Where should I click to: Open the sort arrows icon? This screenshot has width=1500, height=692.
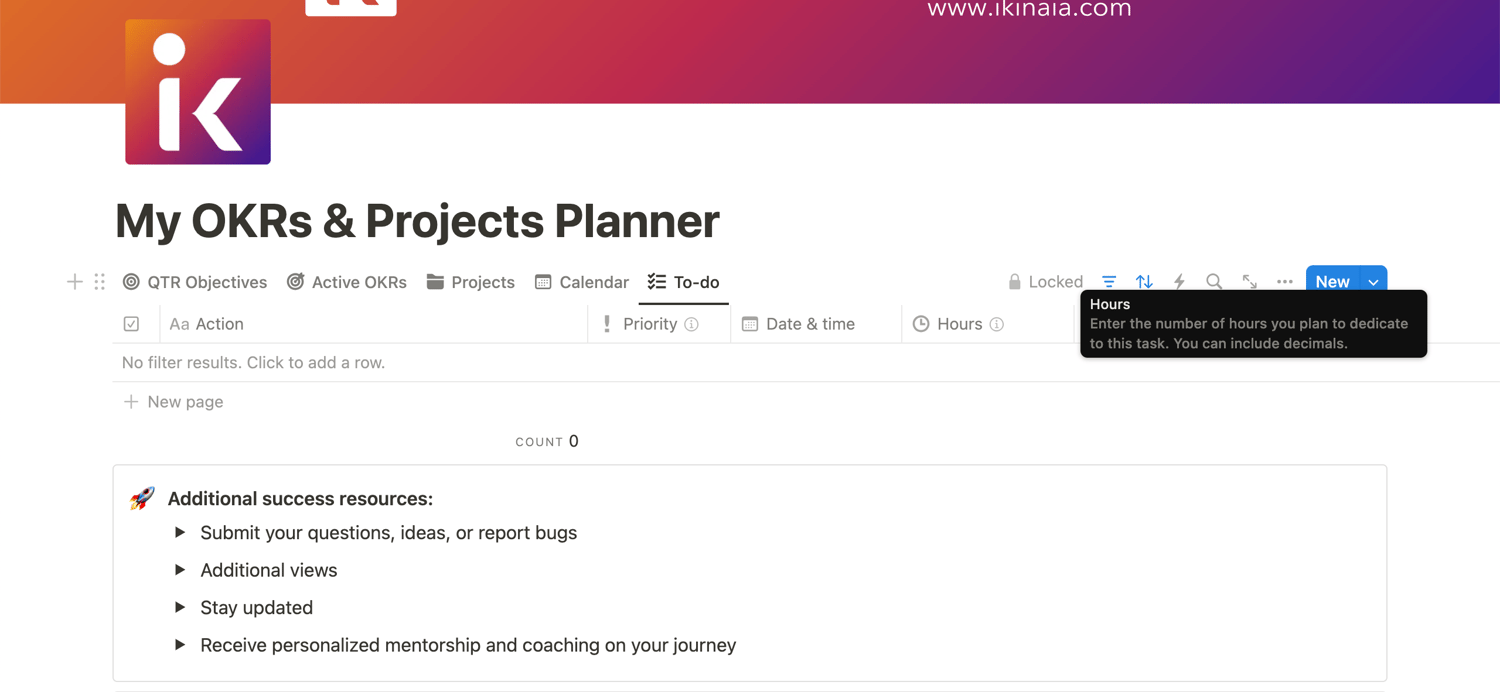click(1144, 282)
